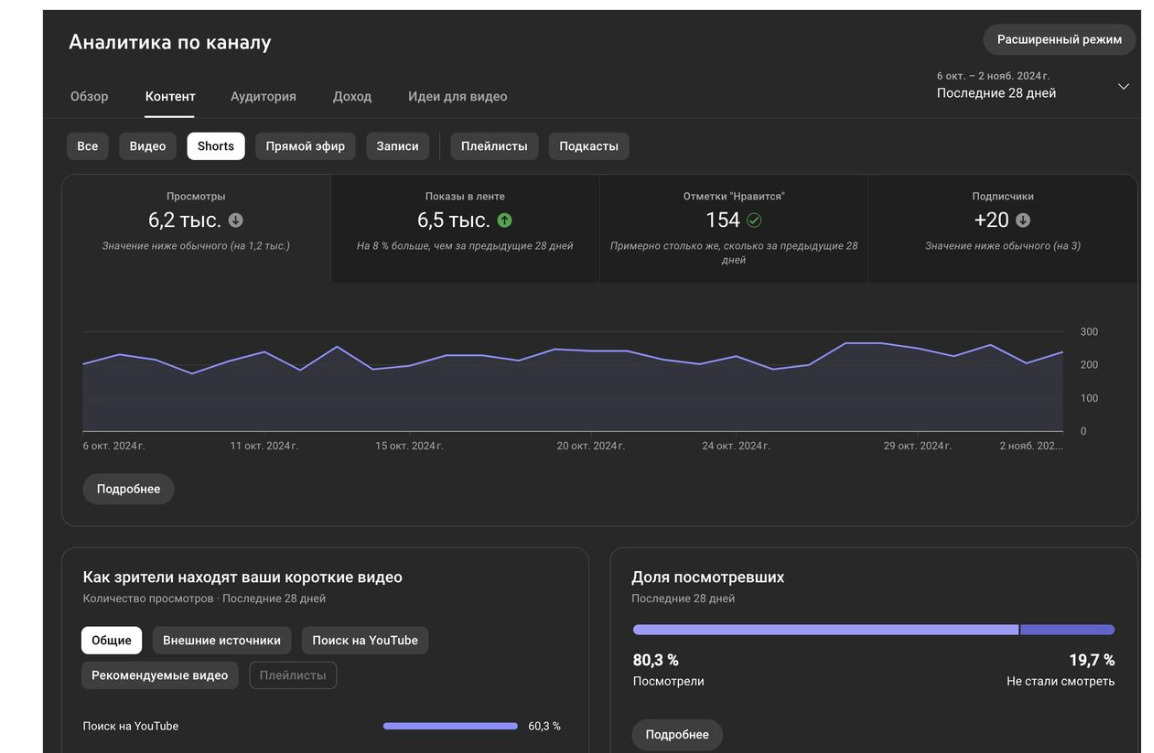Click the Посмотрели segment of the viewed bar
Viewport: 1154px width, 753px height.
click(826, 629)
